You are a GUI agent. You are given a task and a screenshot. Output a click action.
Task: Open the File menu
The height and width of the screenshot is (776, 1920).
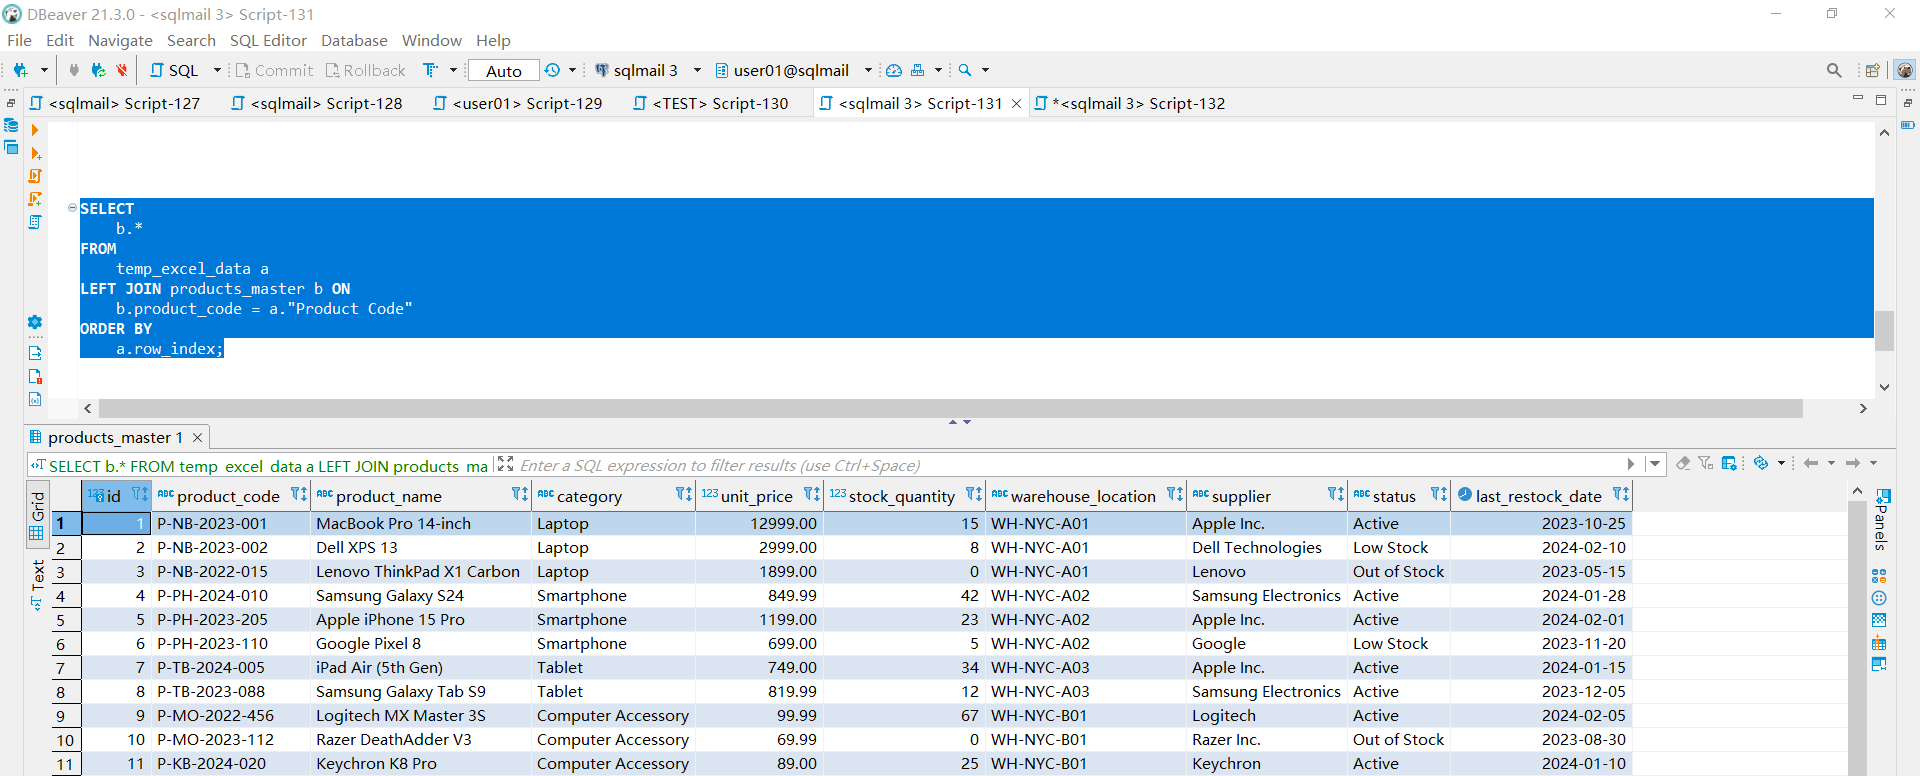point(19,40)
